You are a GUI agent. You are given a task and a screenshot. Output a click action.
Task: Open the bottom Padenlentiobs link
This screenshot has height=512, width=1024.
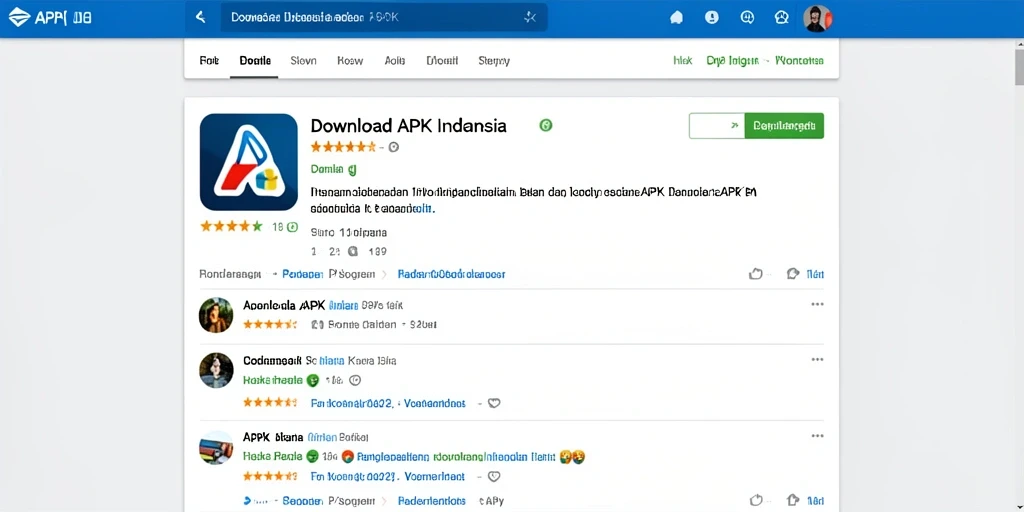432,501
